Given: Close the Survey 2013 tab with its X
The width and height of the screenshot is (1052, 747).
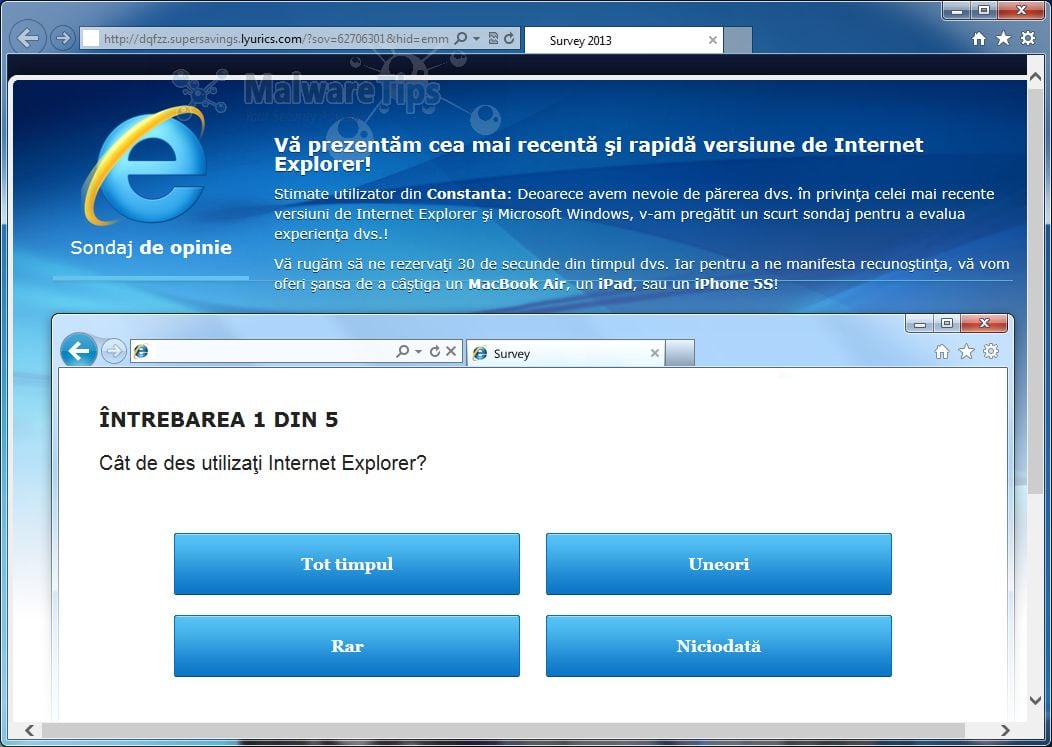Looking at the screenshot, I should tap(713, 40).
